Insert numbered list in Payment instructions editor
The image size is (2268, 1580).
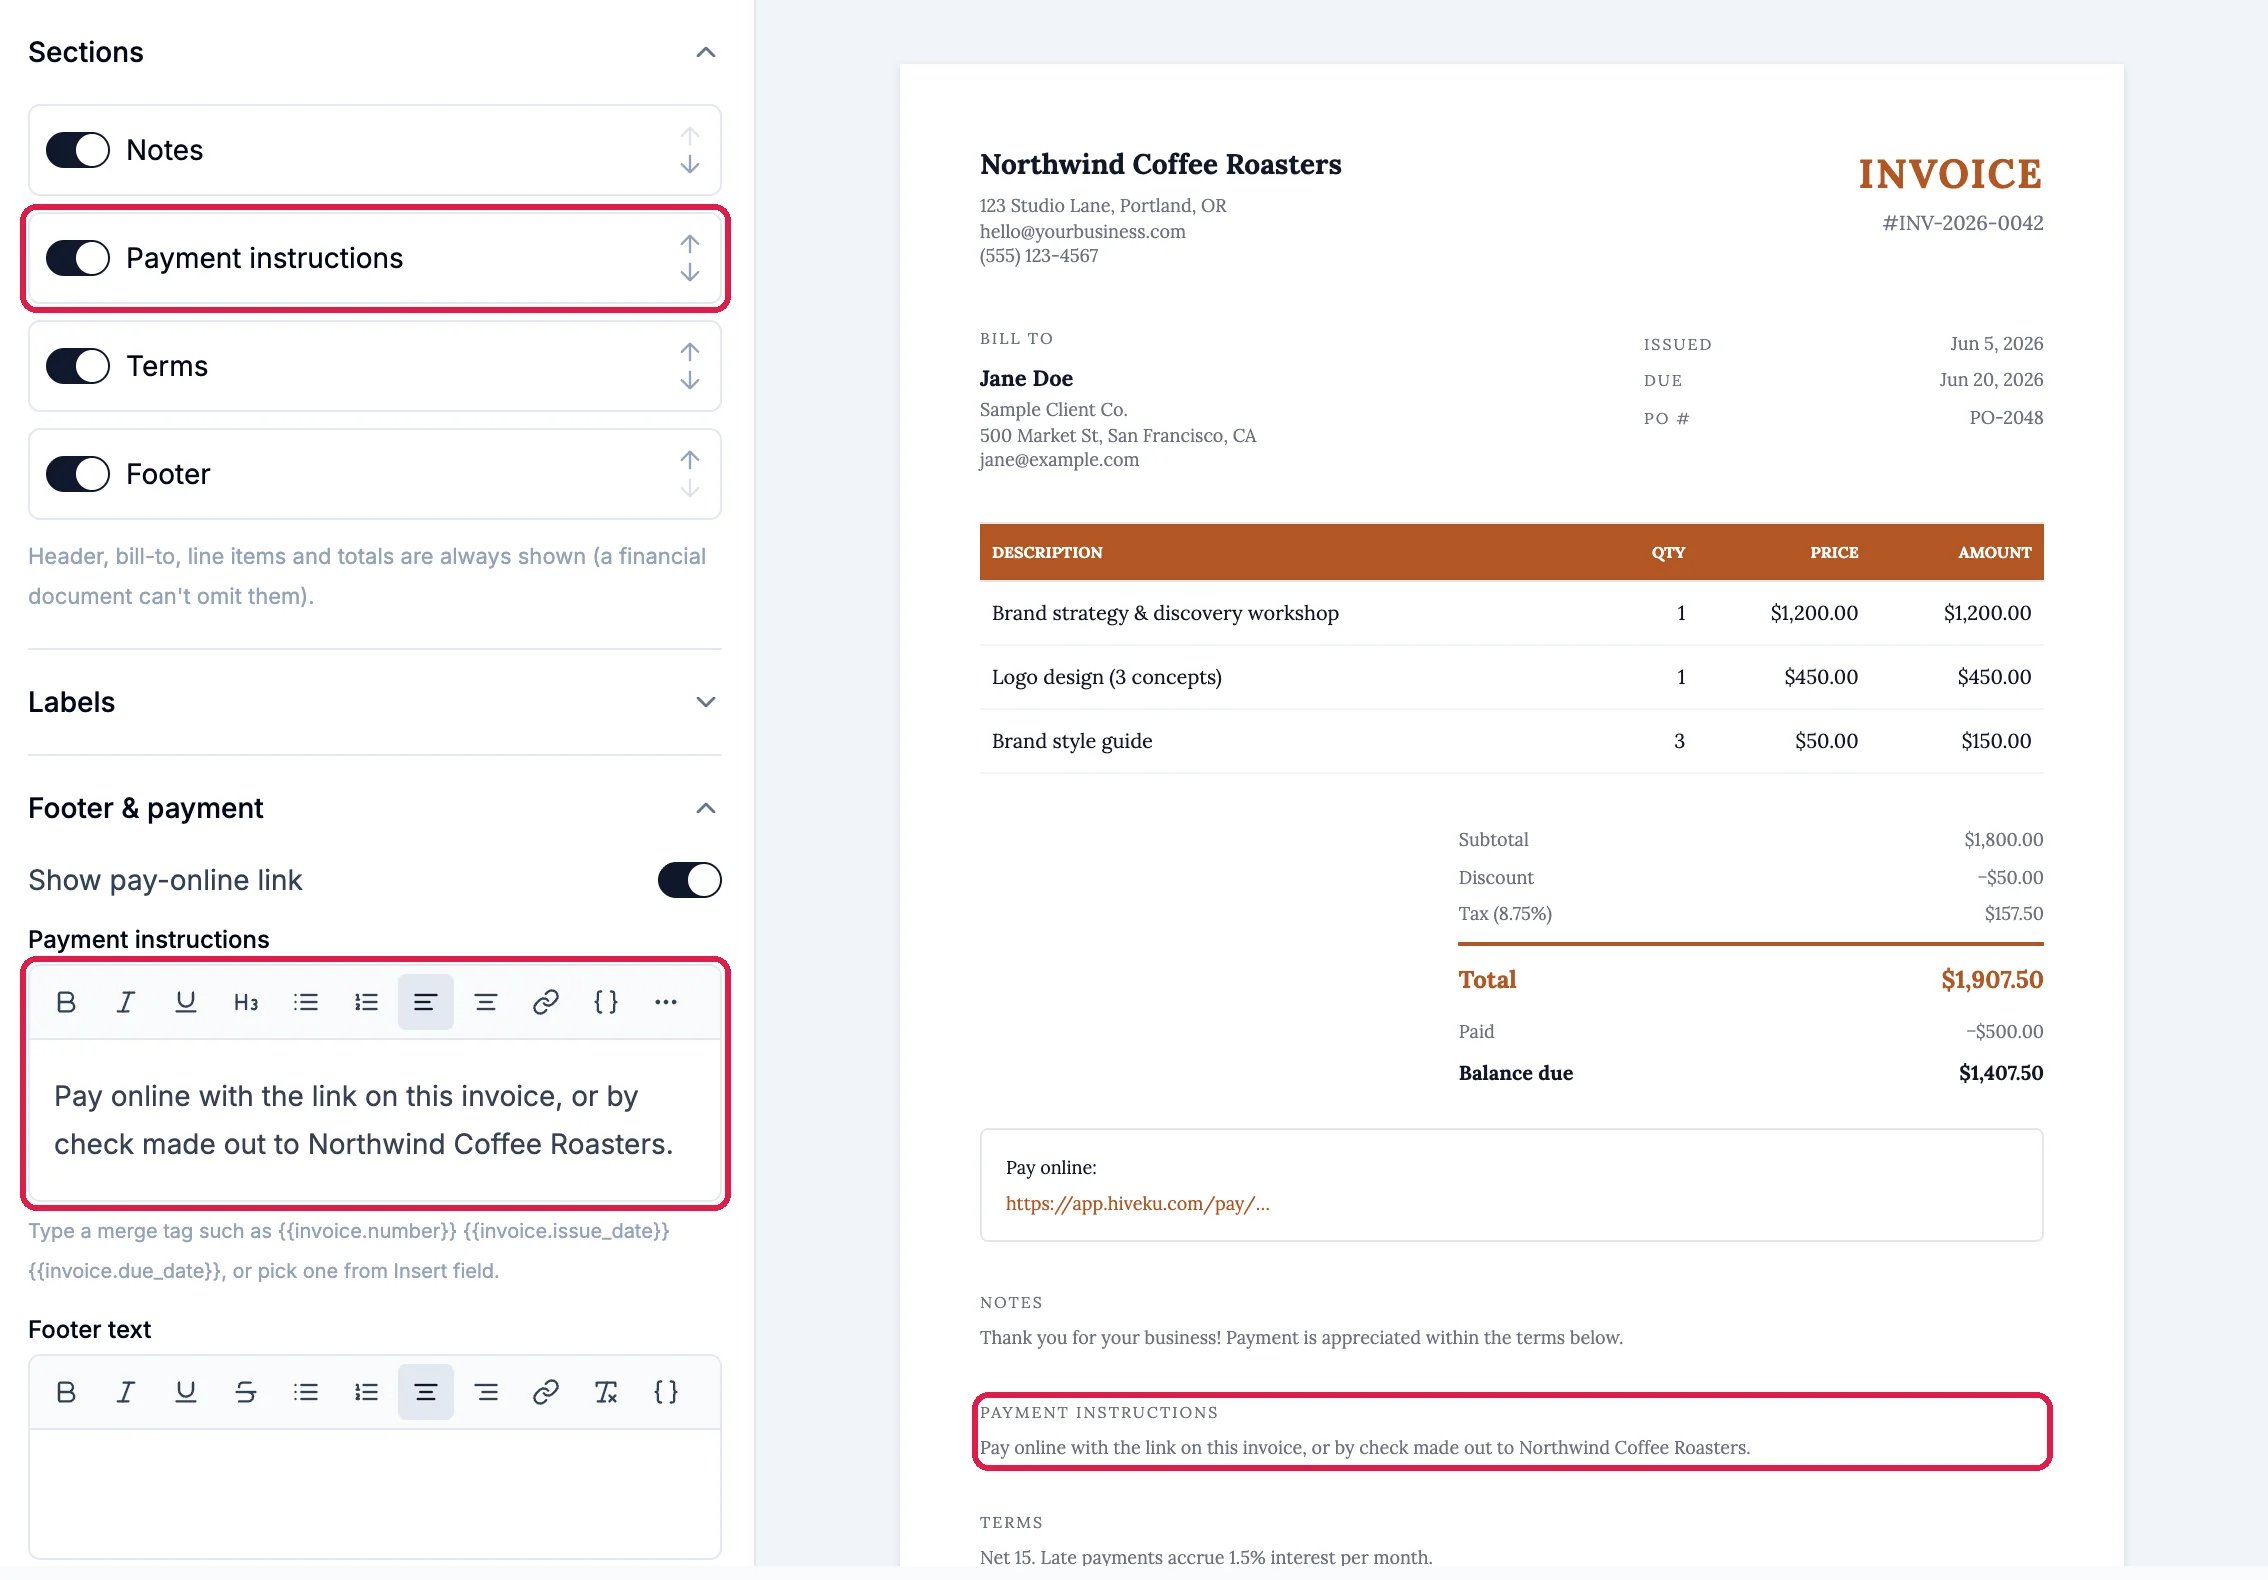pyautogui.click(x=366, y=1002)
